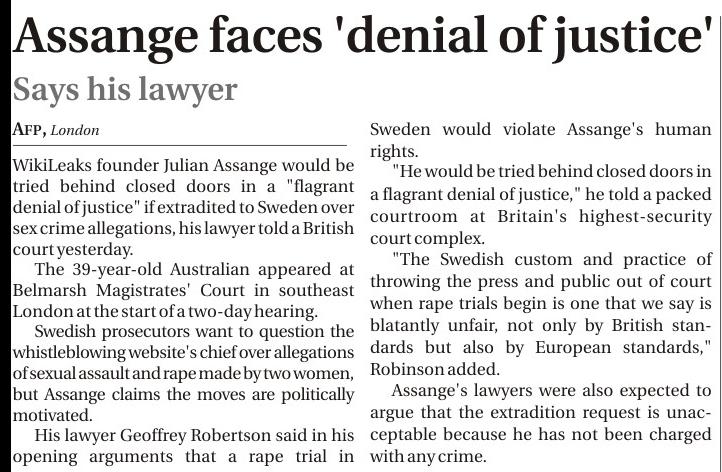The image size is (722, 472).
Task: Click the paragraph starting "The 39-year-old Australian"
Action: (x=183, y=290)
